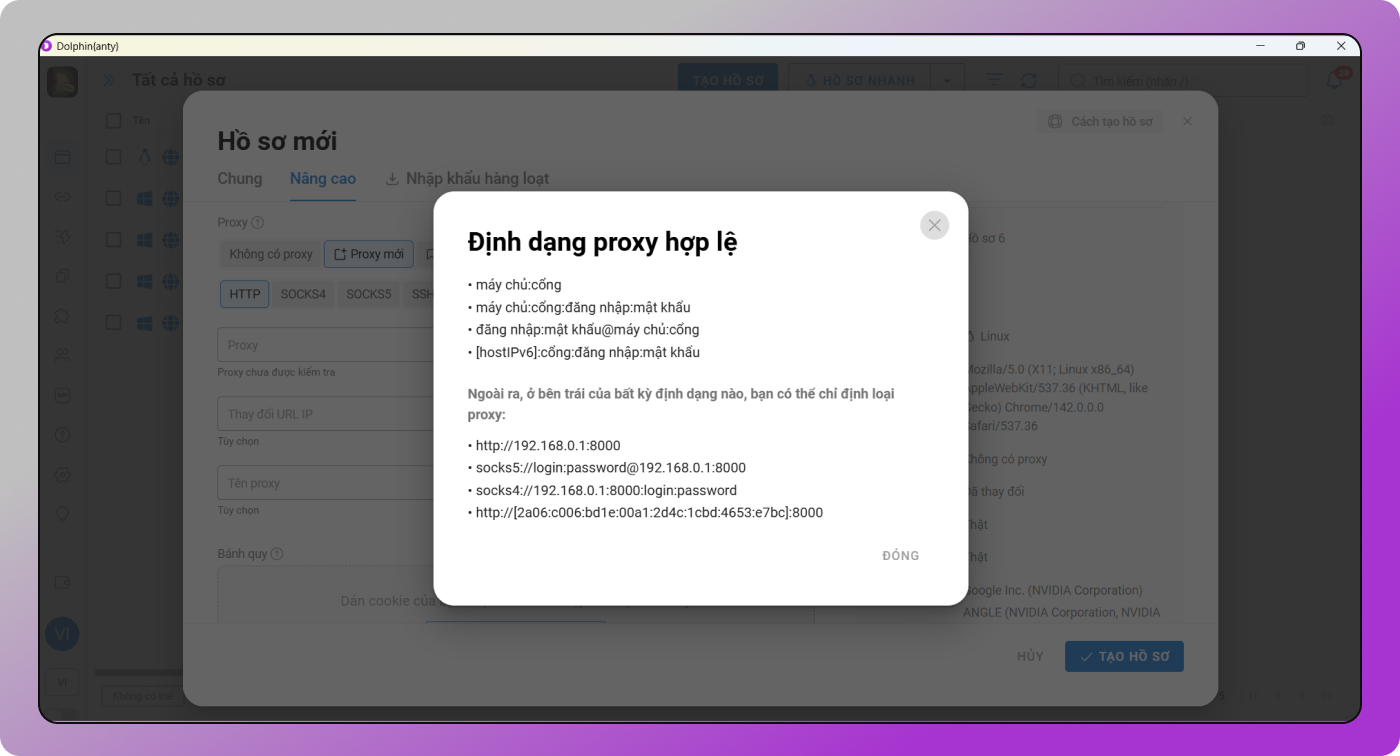Open the HỒ SƠ NHANH dropdown arrow

pos(947,80)
